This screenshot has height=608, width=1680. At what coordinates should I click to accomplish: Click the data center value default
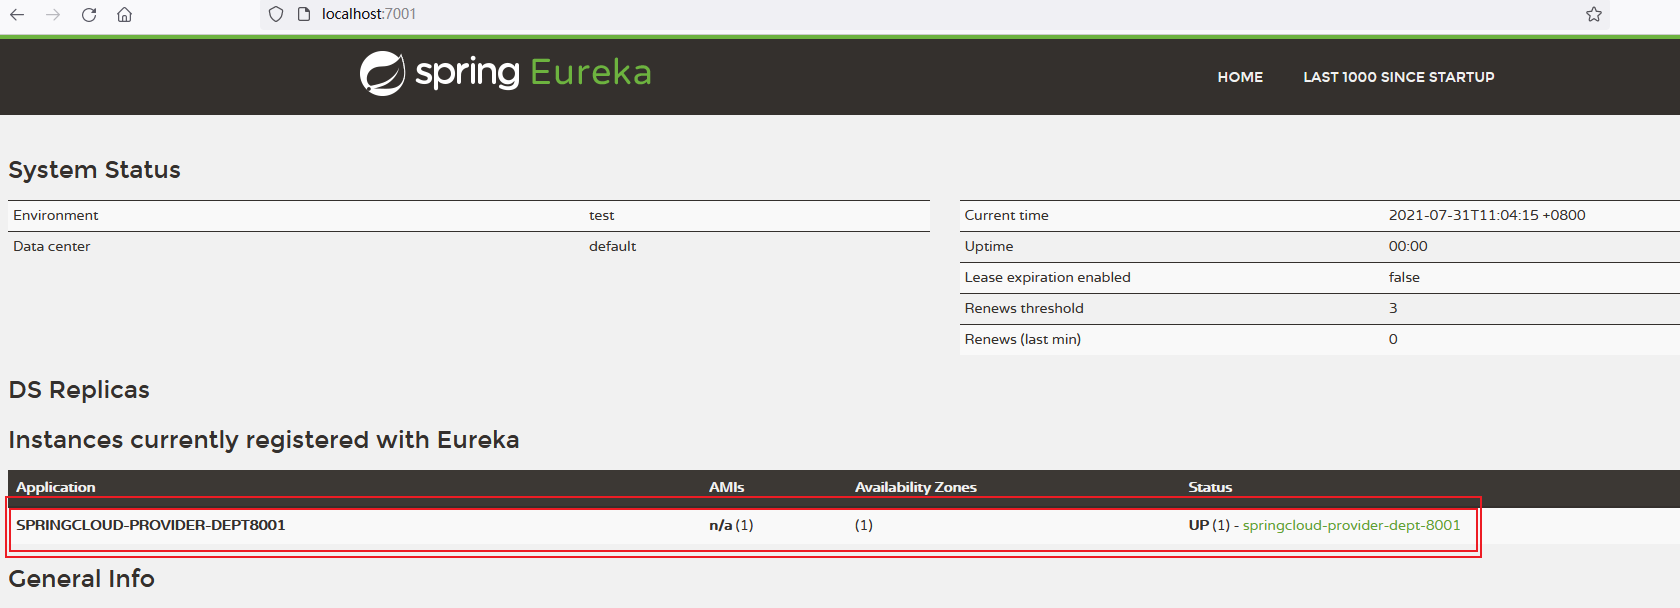613,246
